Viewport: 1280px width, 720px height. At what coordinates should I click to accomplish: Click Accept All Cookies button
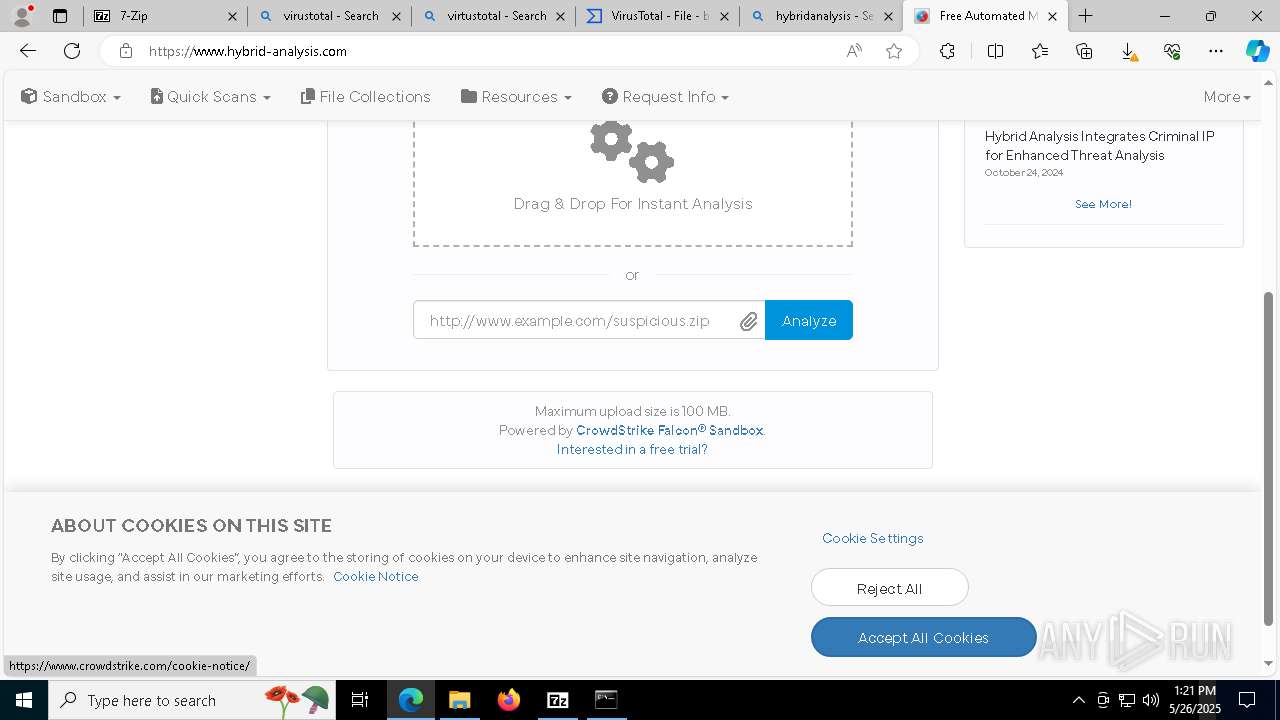(923, 638)
